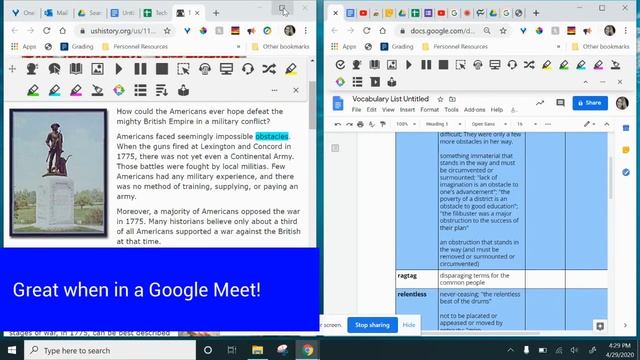Open the Format menu in Google Docs

tap(429, 110)
